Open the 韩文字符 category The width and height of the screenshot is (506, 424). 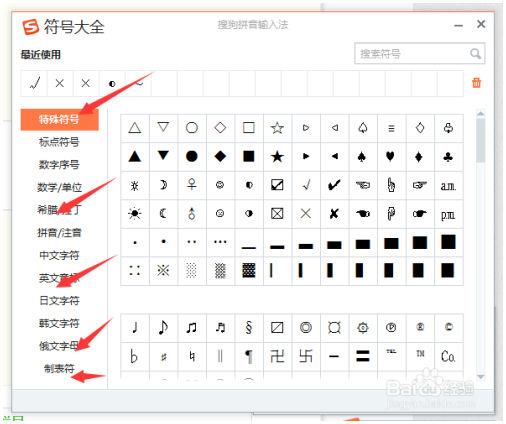(59, 323)
